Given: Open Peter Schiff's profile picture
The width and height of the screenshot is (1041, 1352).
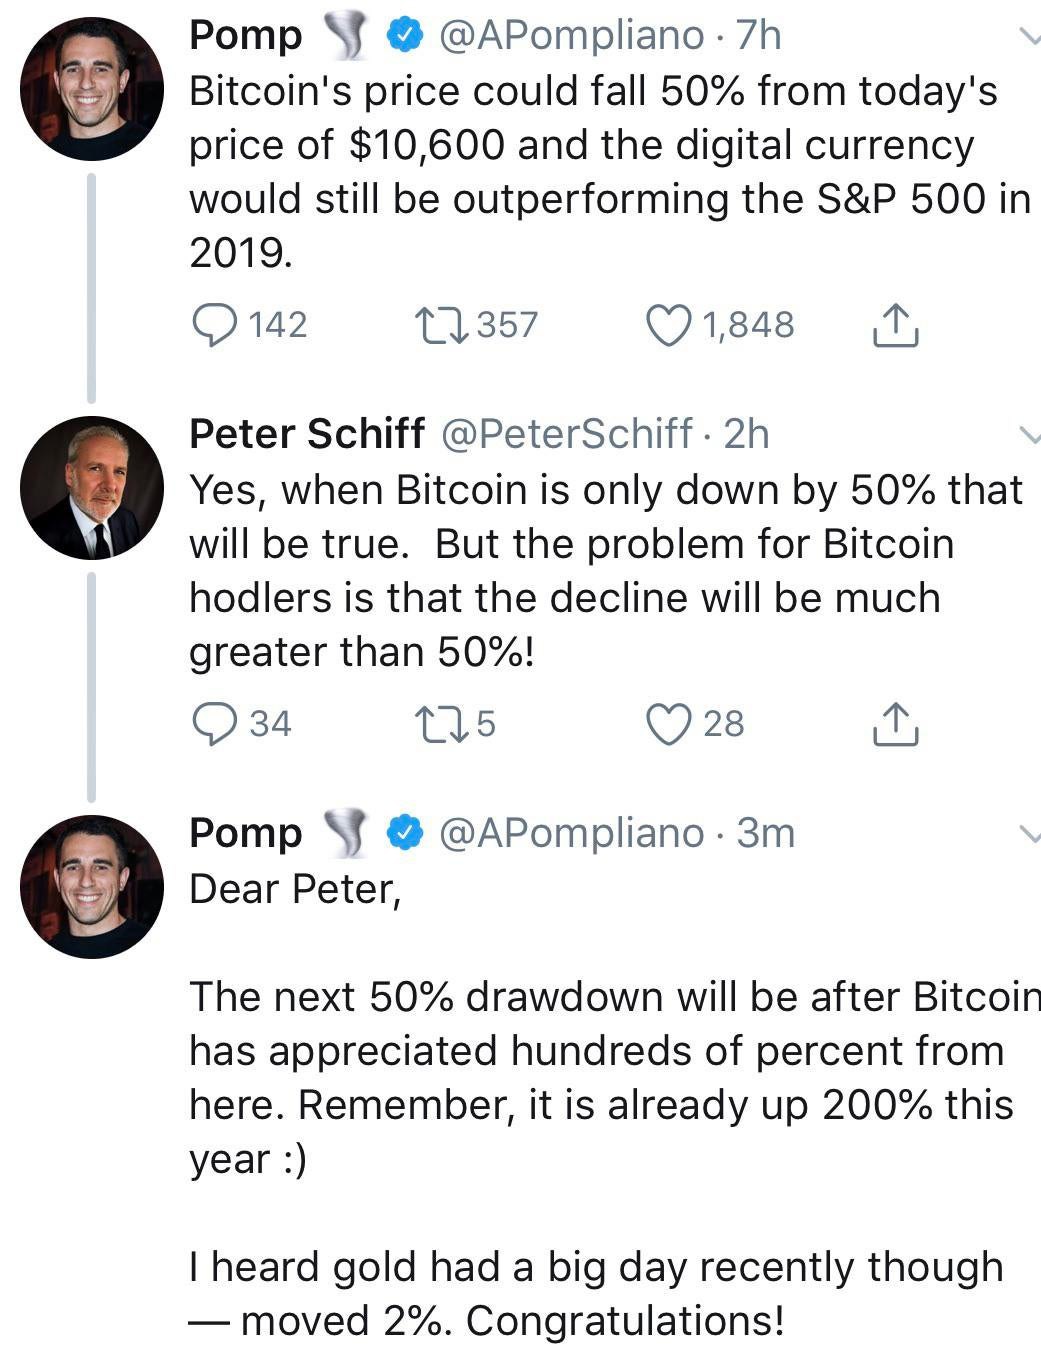Looking at the screenshot, I should click(x=92, y=487).
